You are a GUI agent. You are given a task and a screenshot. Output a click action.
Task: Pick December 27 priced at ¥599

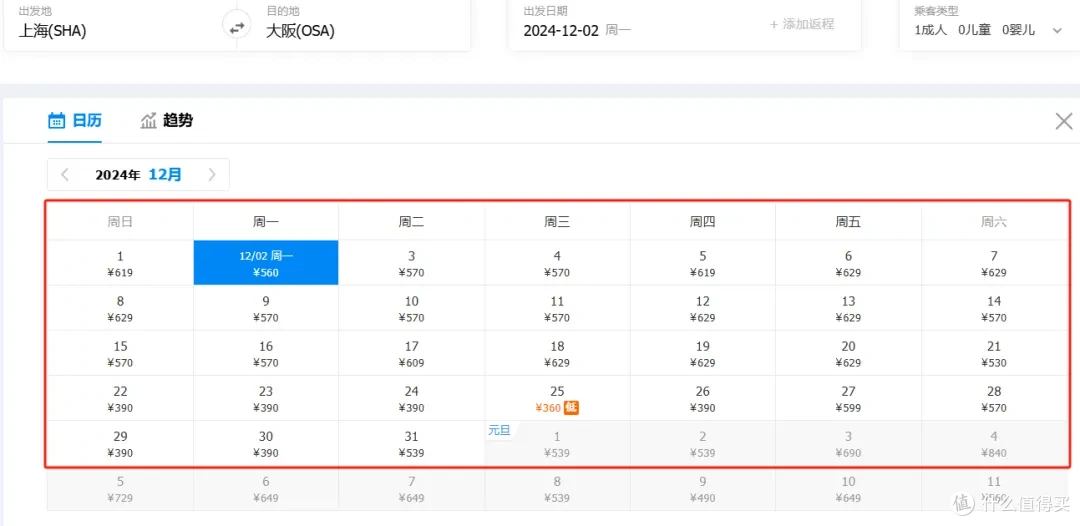point(848,399)
